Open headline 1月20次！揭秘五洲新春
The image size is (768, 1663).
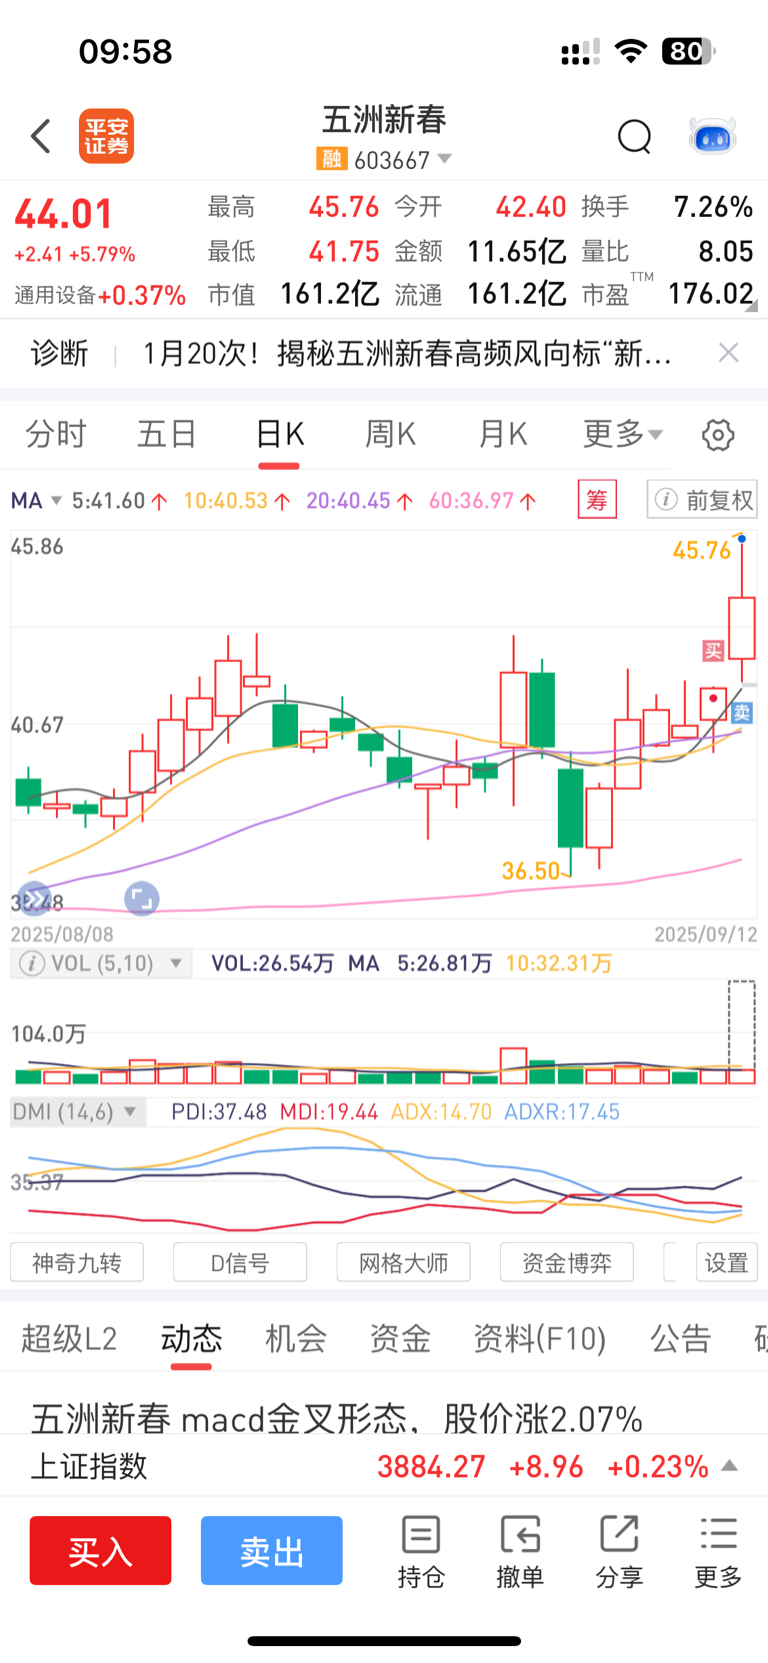click(x=407, y=353)
